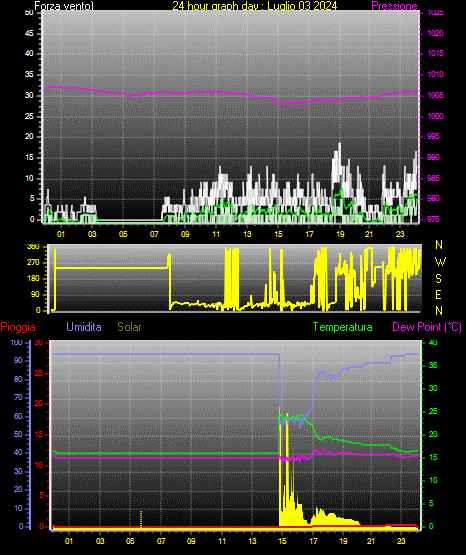Image resolution: width=466 pixels, height=555 pixels.
Task: Select the 24 hour graph day title
Action: pos(254,6)
